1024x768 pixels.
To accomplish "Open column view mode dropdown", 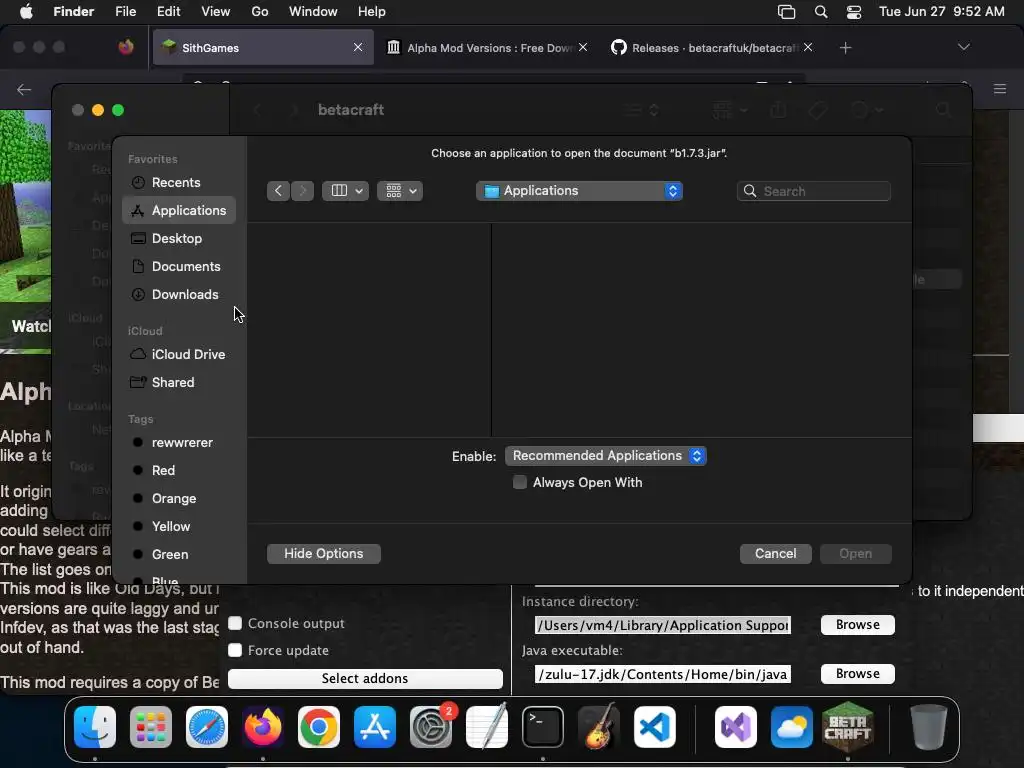I will coord(345,191).
